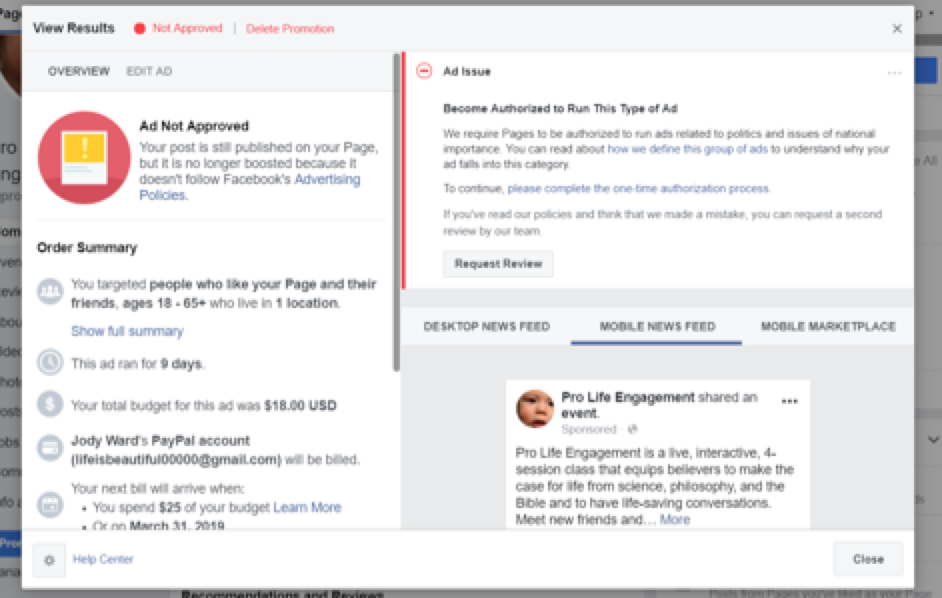Open settings with the gear icon near Help Center
Viewport: 942px width, 598px height.
pos(49,560)
